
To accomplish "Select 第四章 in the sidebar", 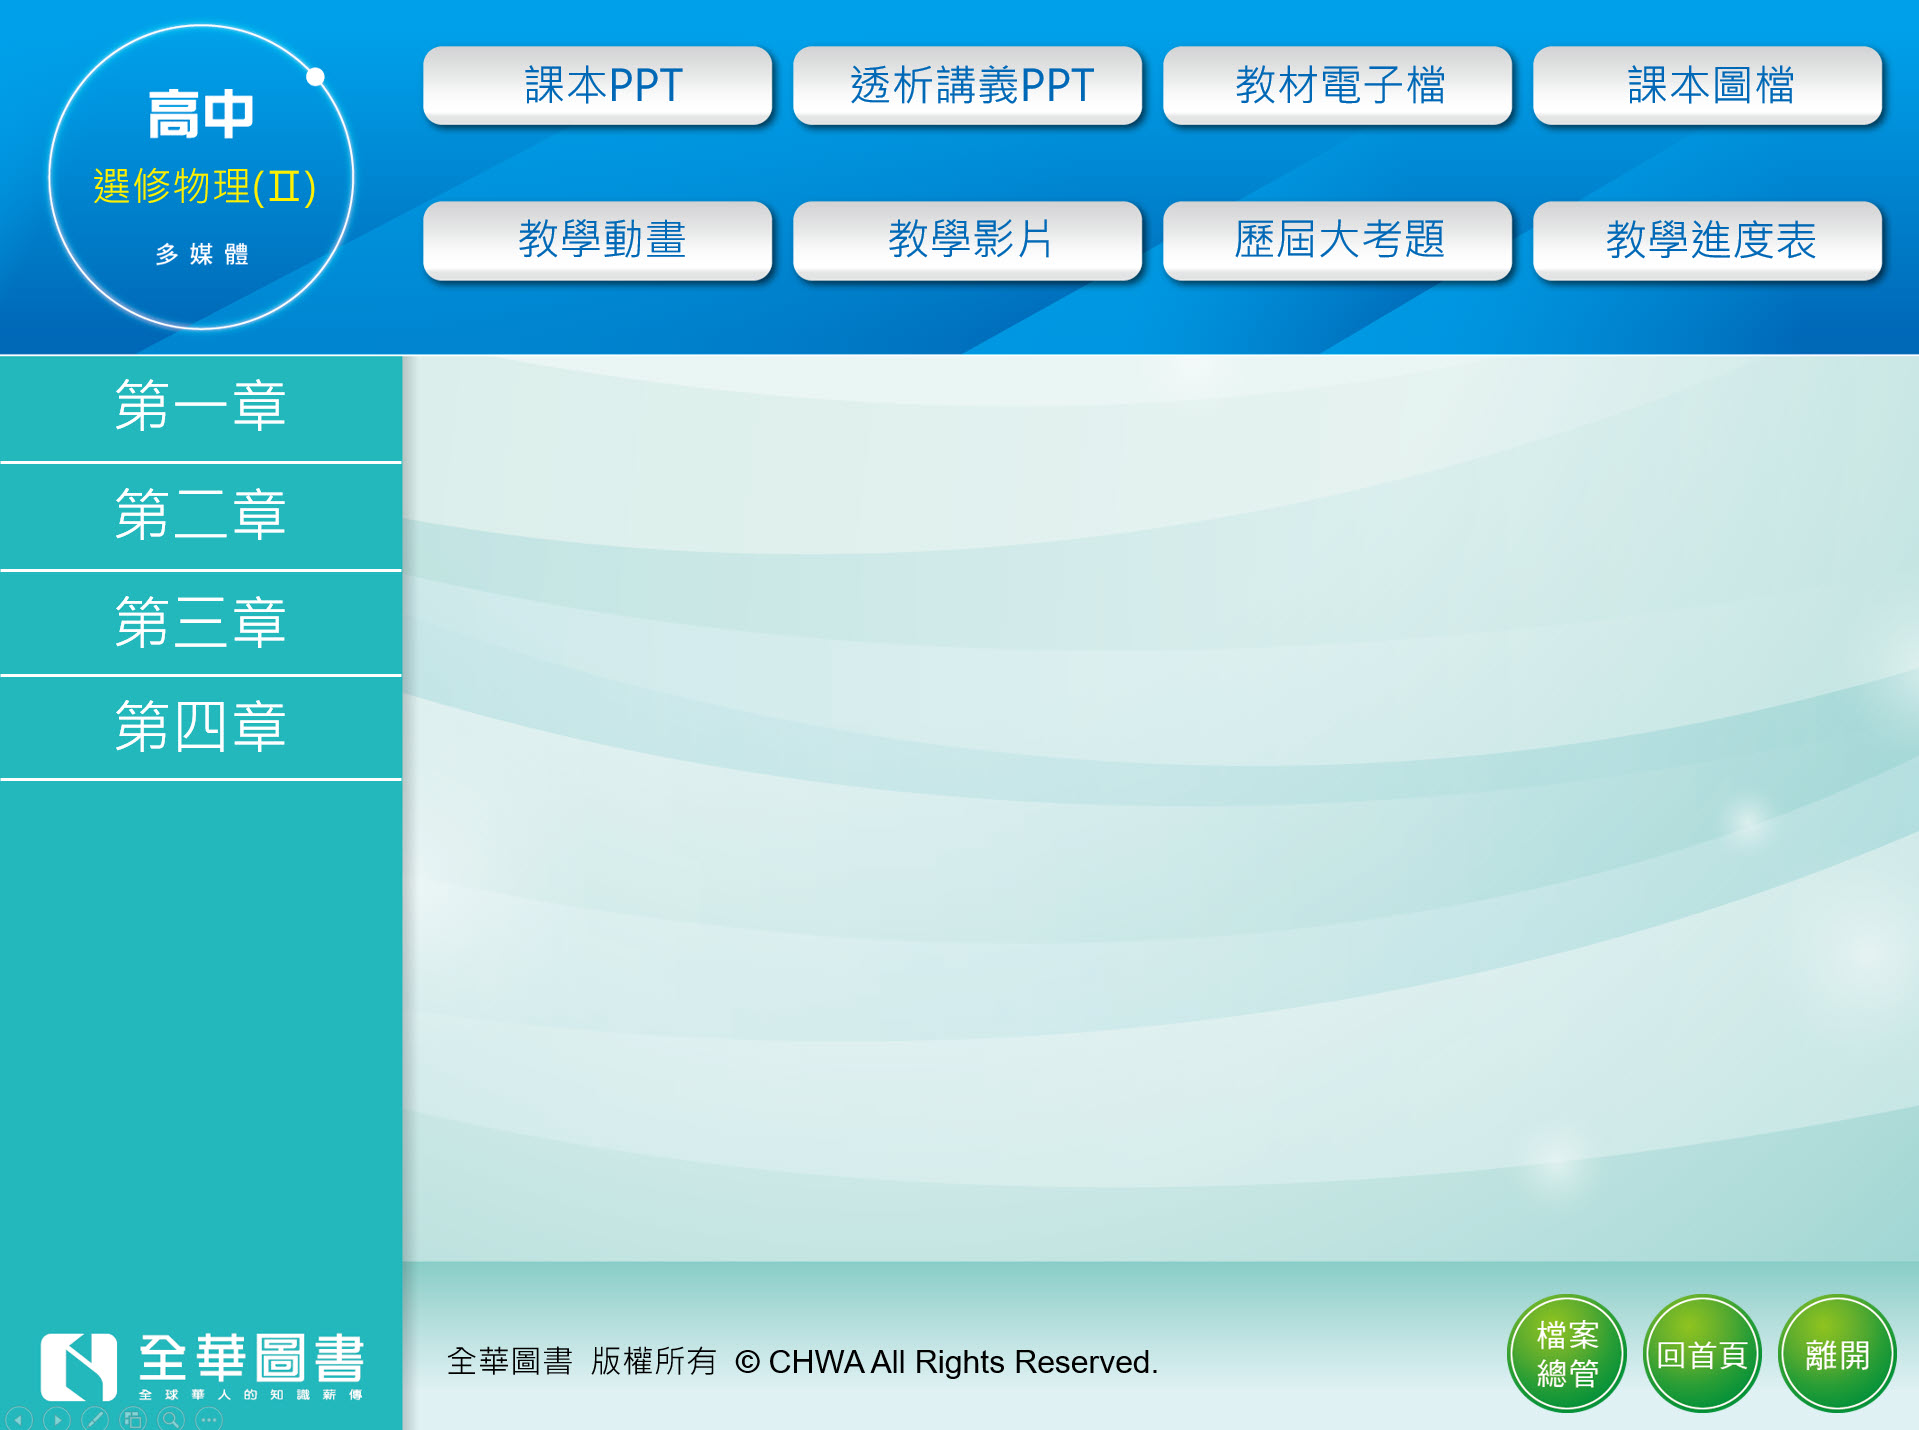I will click(201, 727).
